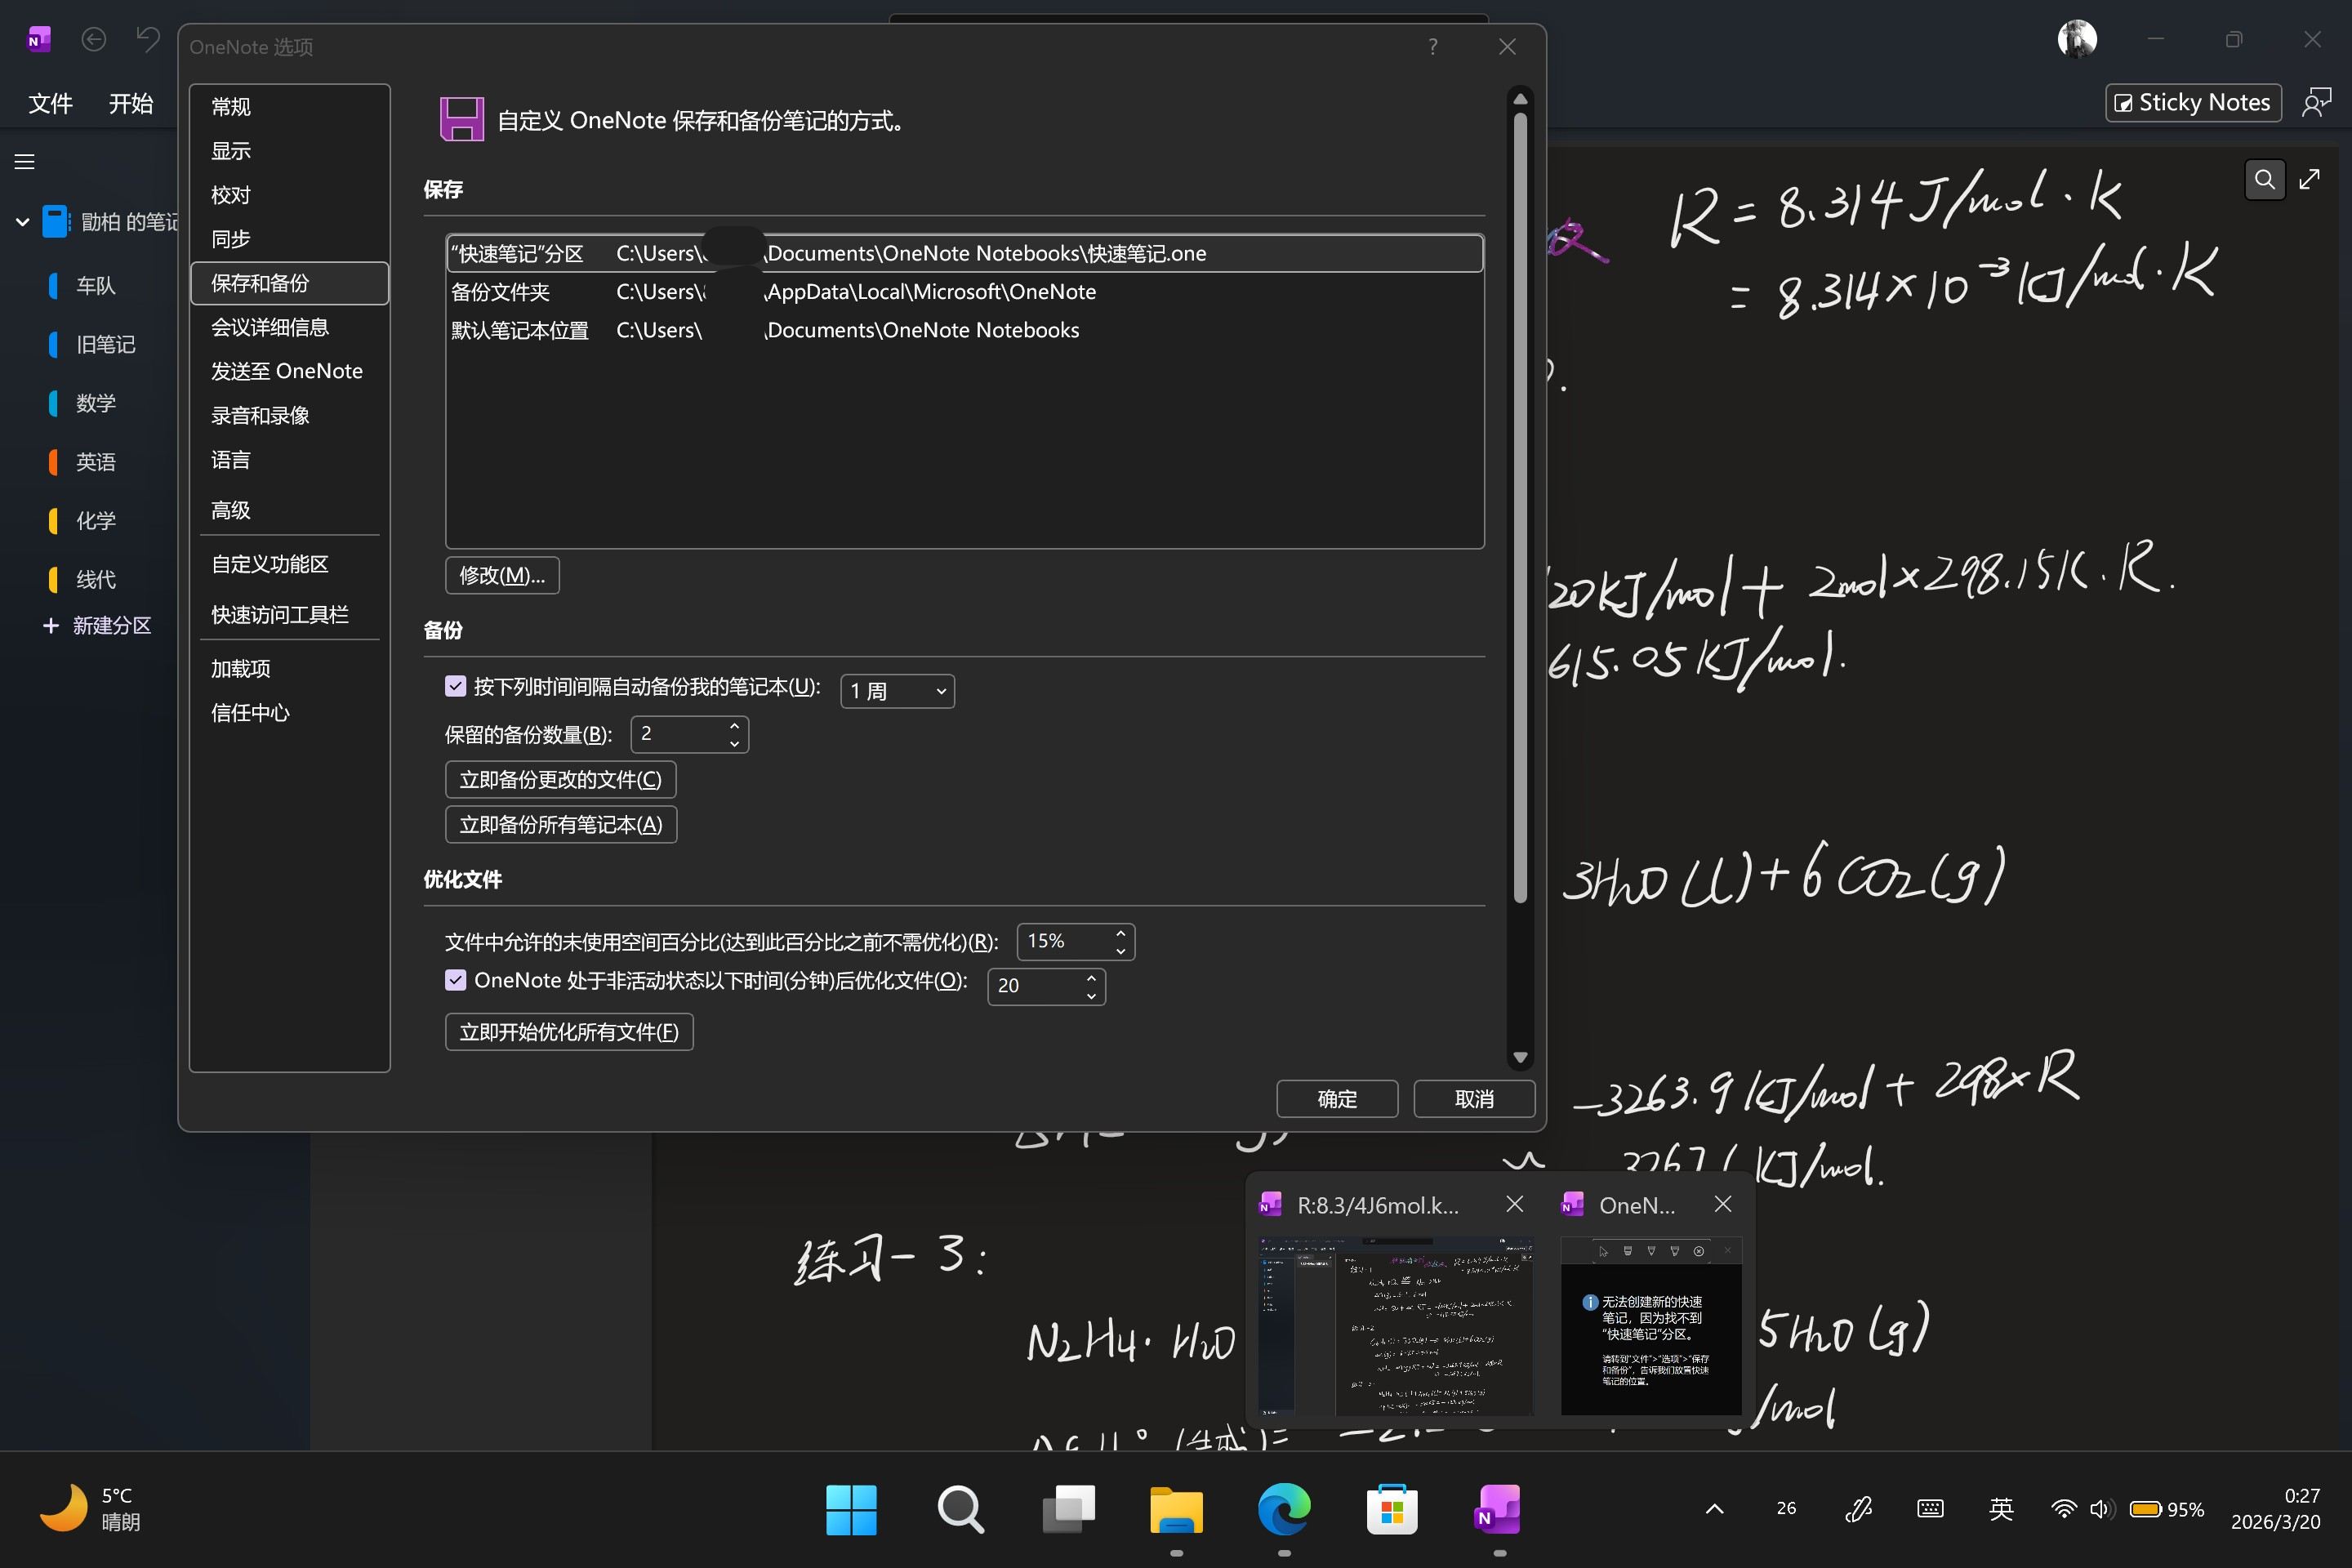Toggle optimize files when inactive checkbox
This screenshot has height=1568, width=2352.
[x=455, y=980]
